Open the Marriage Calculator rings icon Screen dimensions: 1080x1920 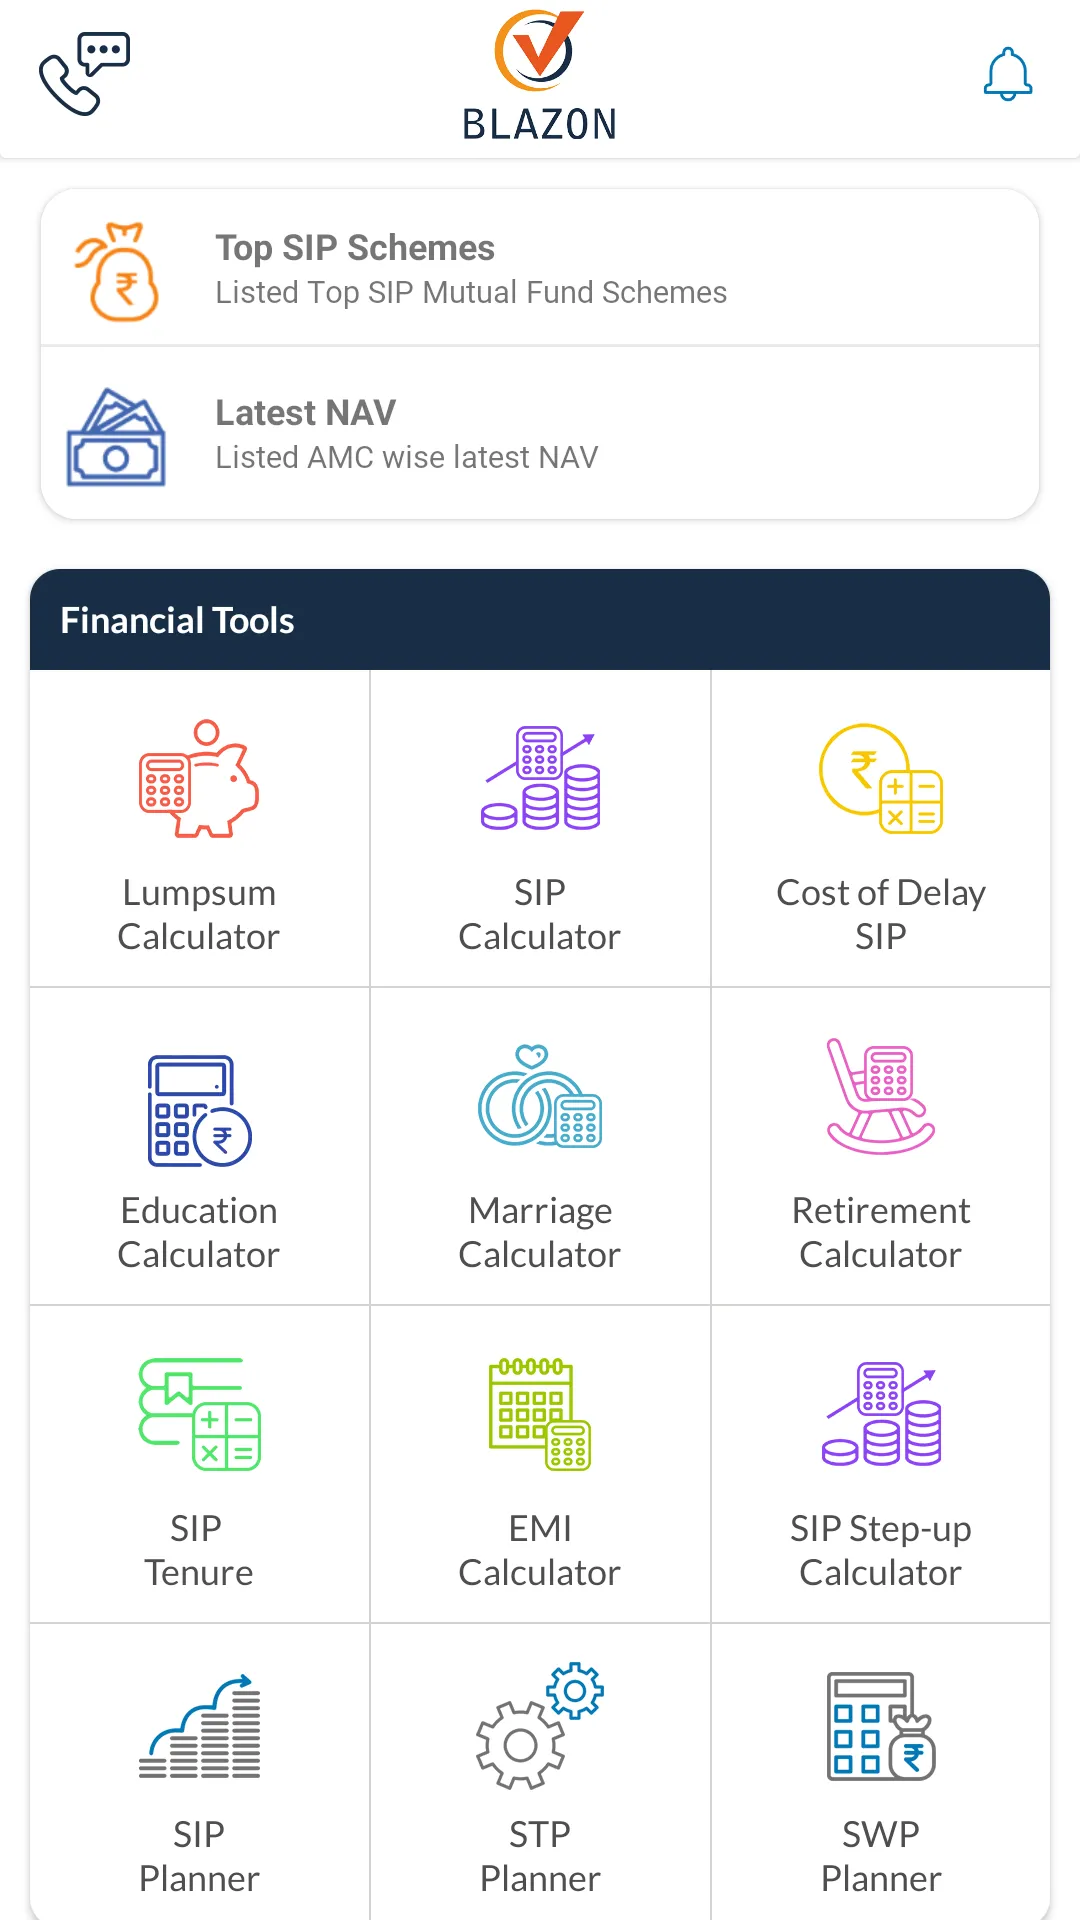pos(540,1097)
